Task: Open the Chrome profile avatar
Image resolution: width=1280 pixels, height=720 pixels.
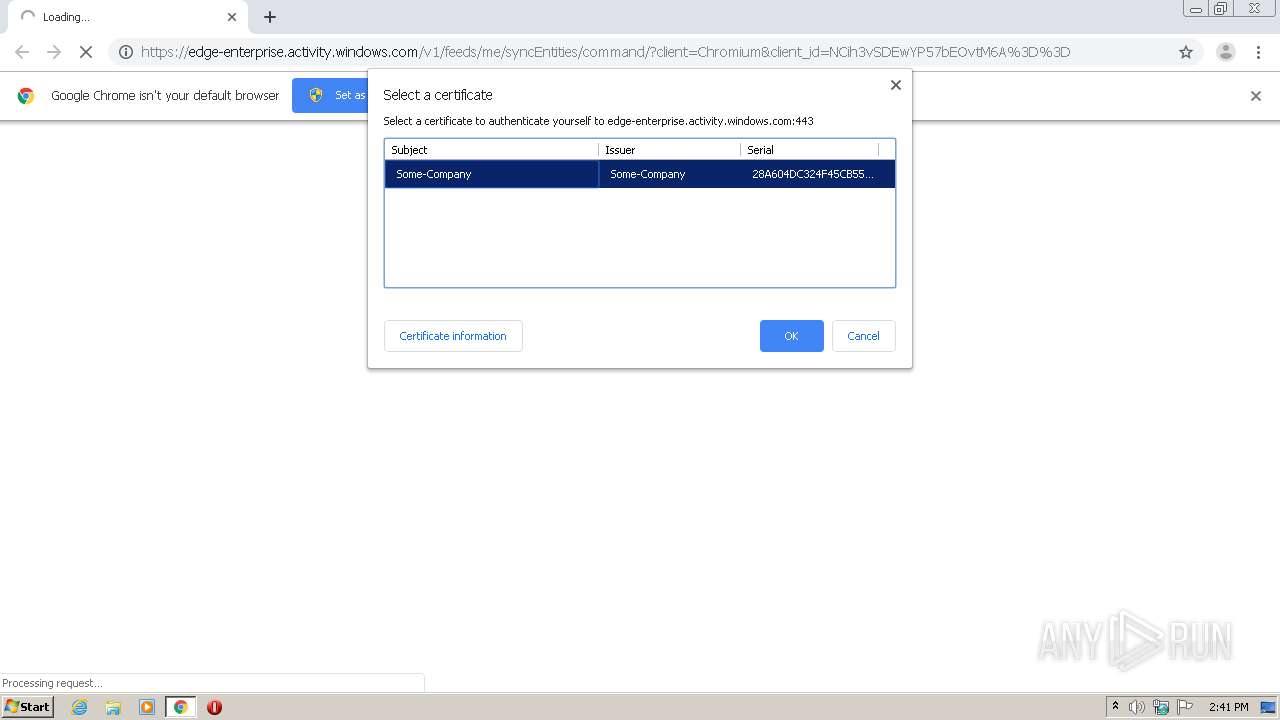Action: tap(1226, 52)
